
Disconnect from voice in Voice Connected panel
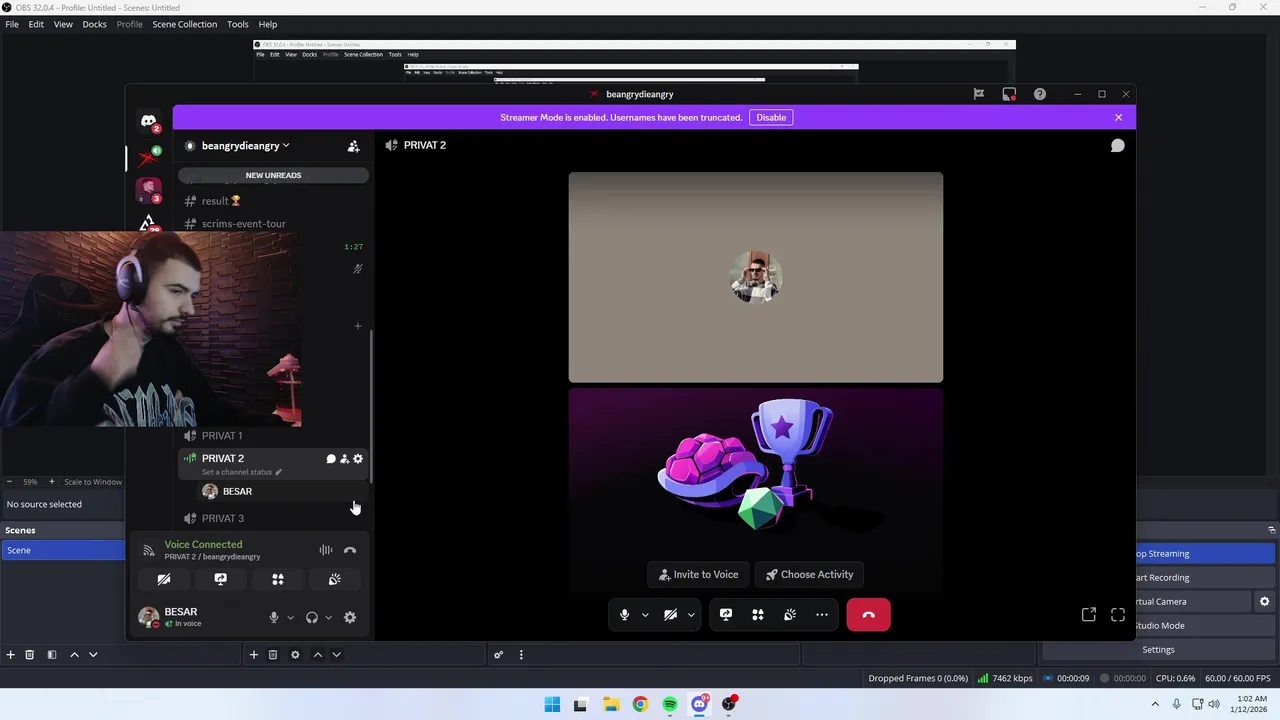click(x=350, y=550)
